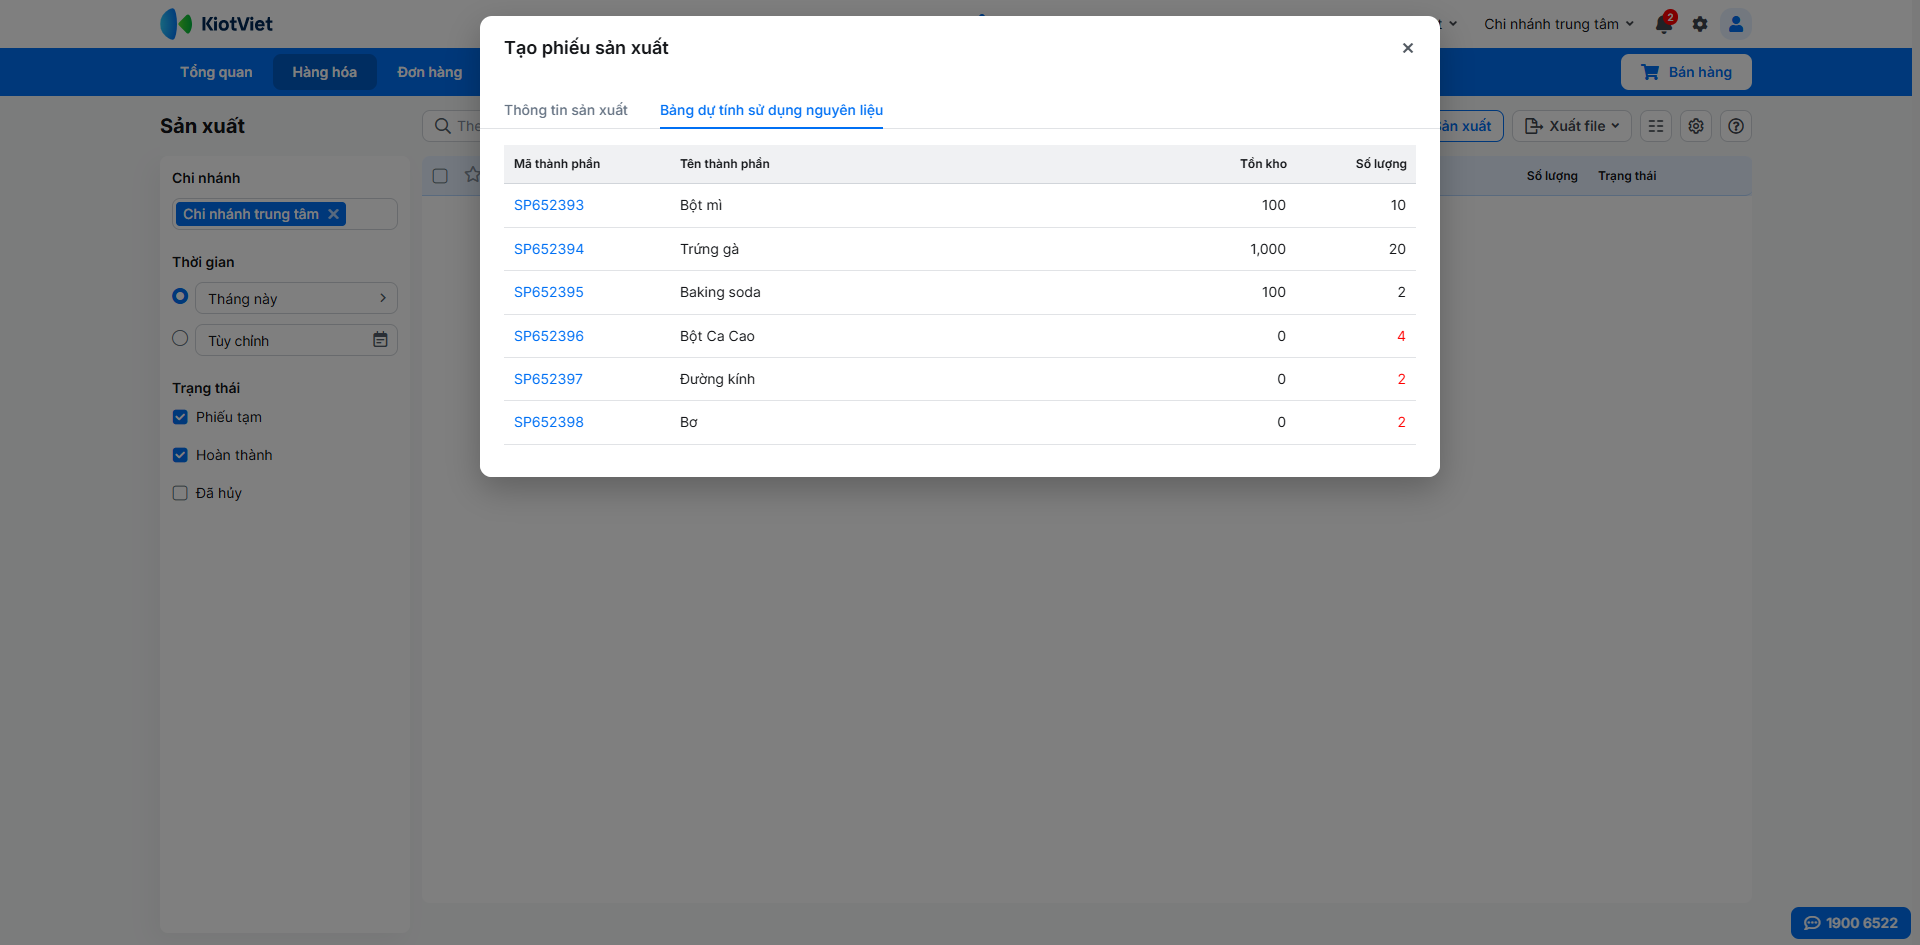Enable the Đã hủy status filter
The image size is (1920, 945).
tap(180, 493)
